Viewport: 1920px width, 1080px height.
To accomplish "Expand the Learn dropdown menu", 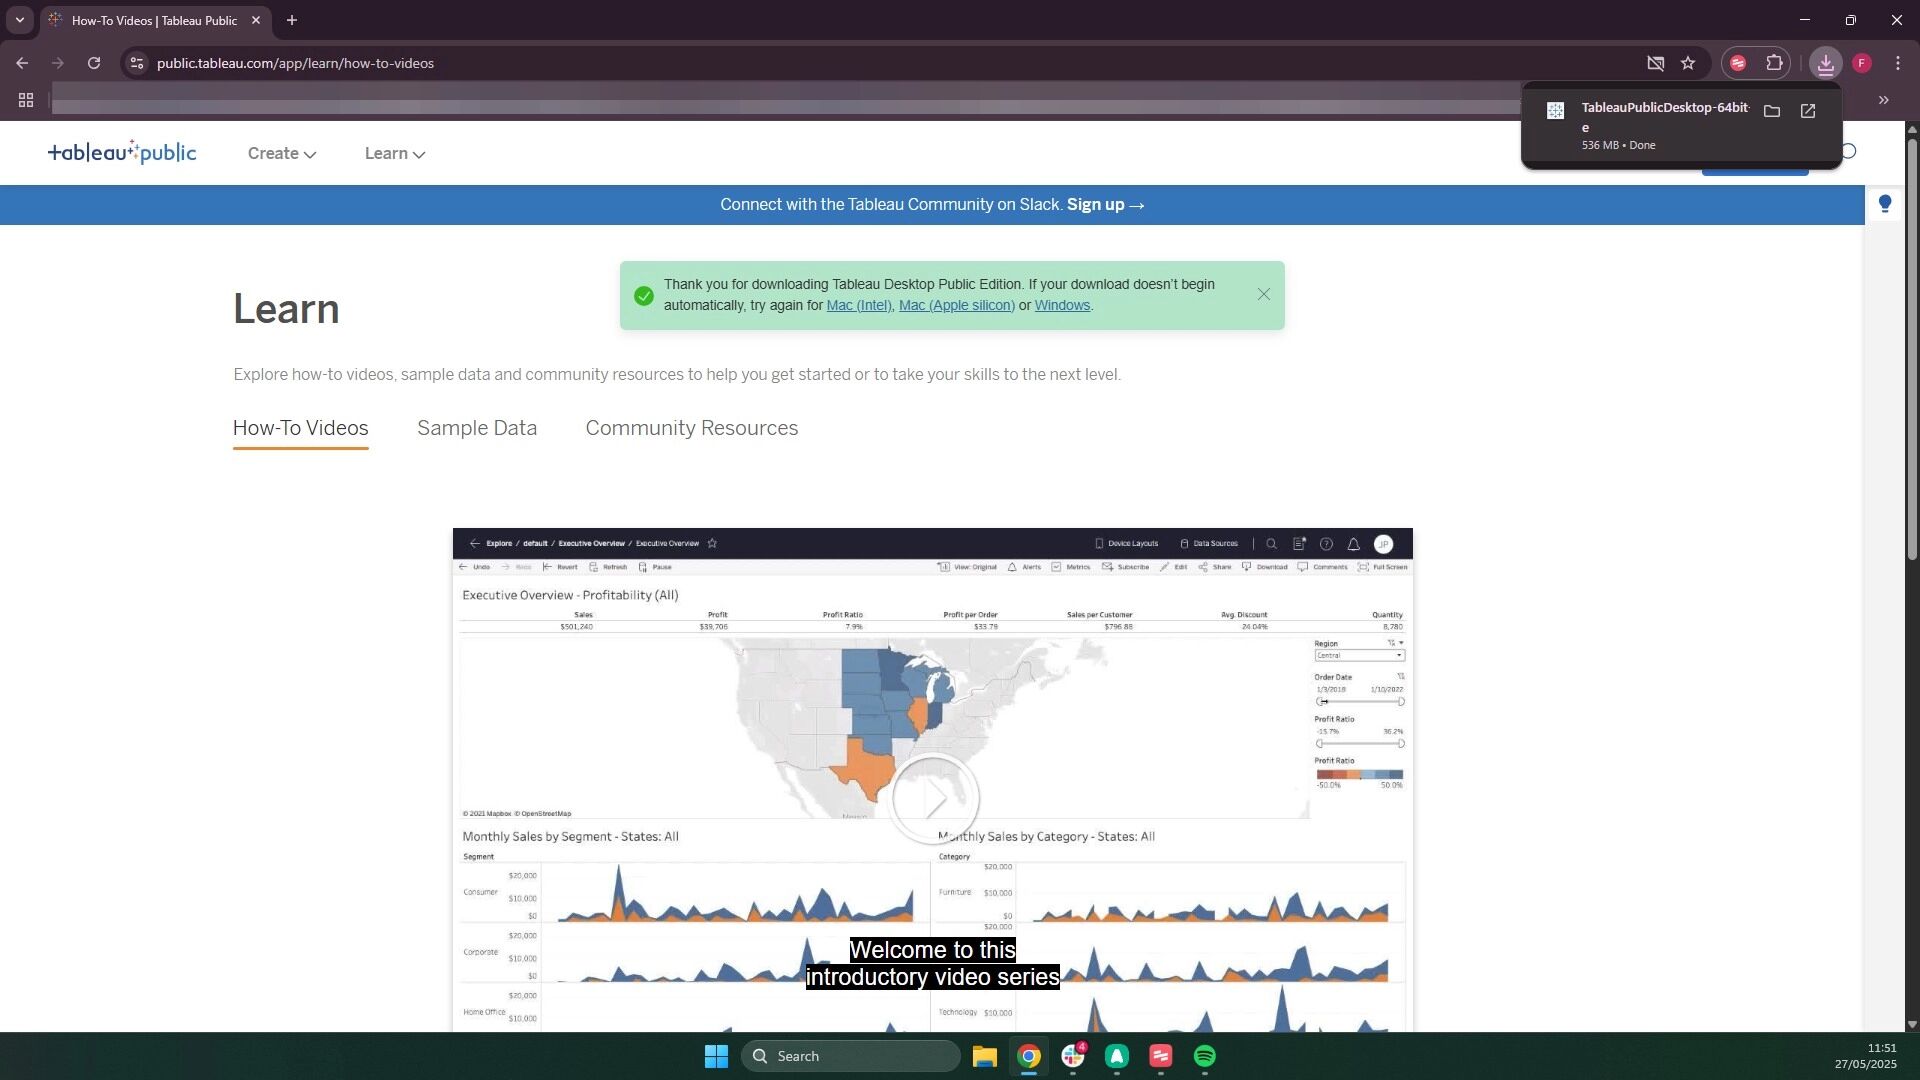I will pyautogui.click(x=394, y=153).
